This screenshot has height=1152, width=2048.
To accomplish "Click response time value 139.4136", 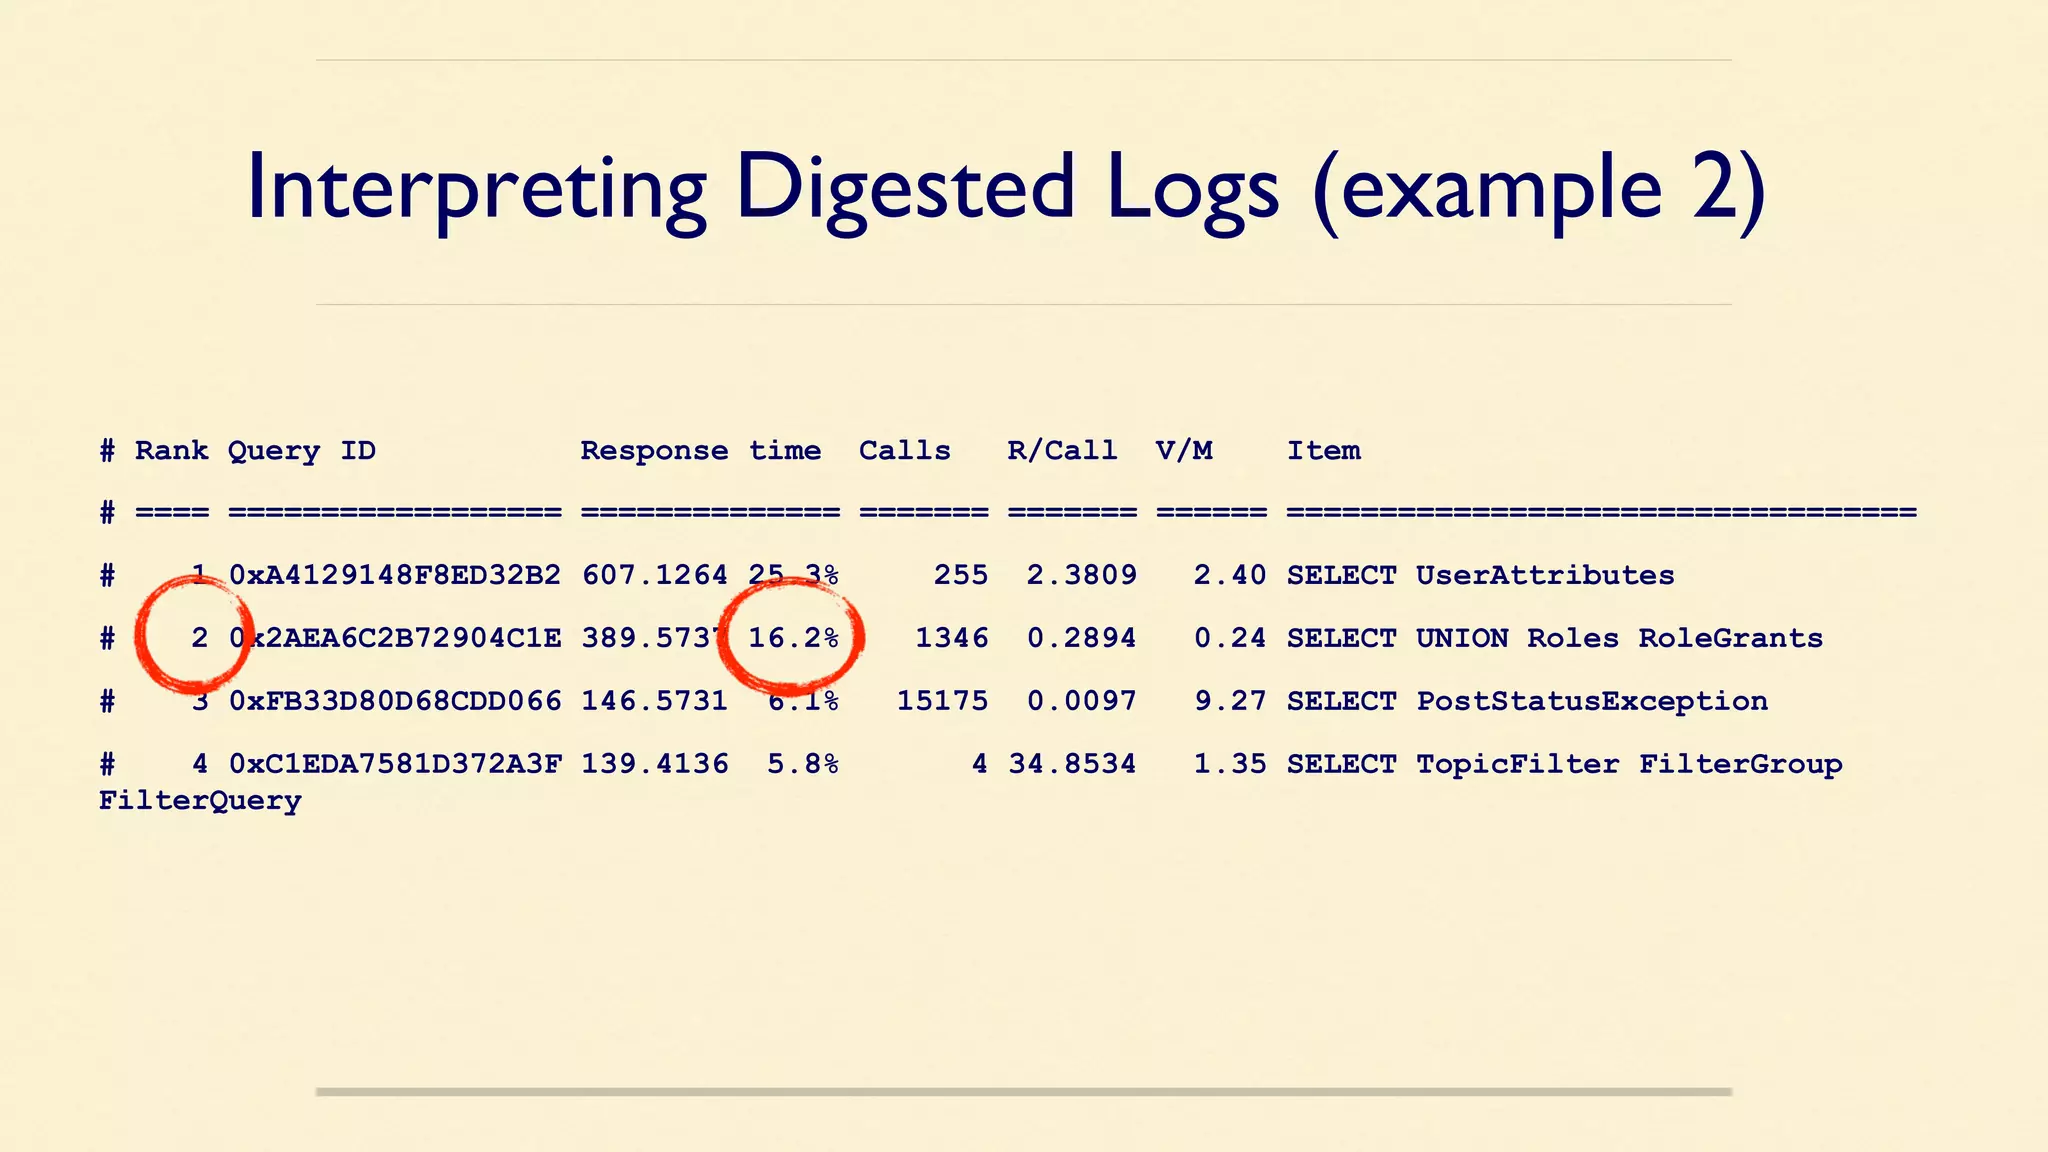I will [655, 764].
